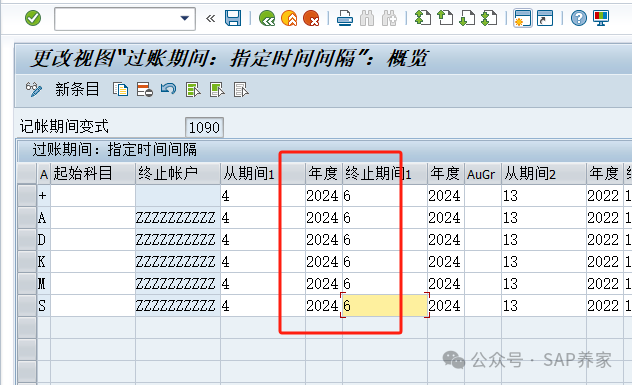Screen dimensions: 632x385
Task: Go to Next Page icon
Action: pyautogui.click(x=467, y=18)
